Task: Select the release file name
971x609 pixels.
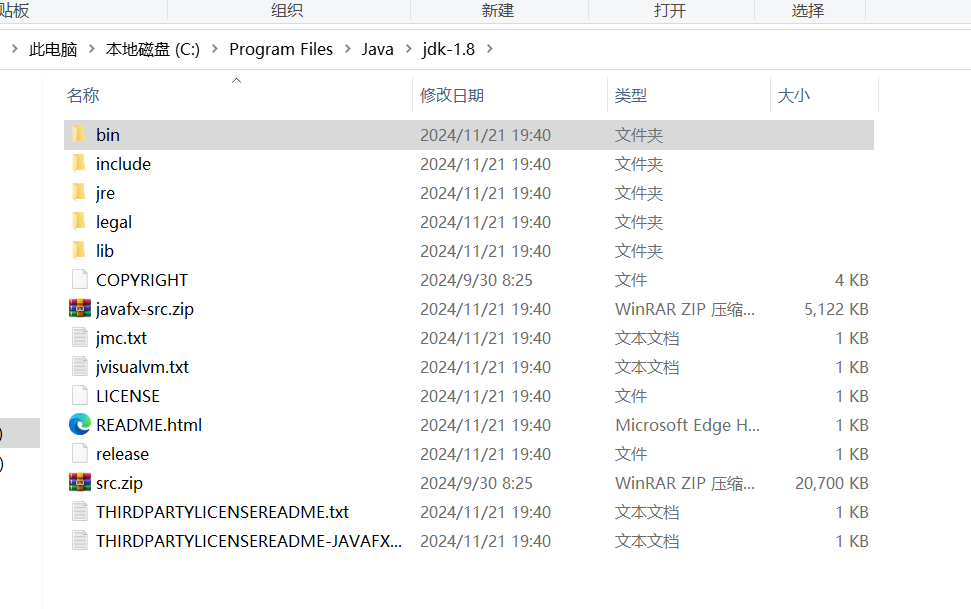Action: (123, 454)
